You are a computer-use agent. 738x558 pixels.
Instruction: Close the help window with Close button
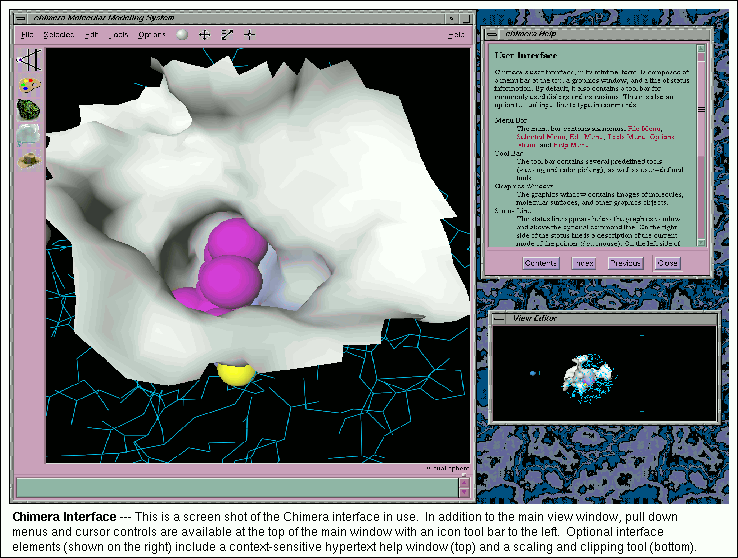666,263
